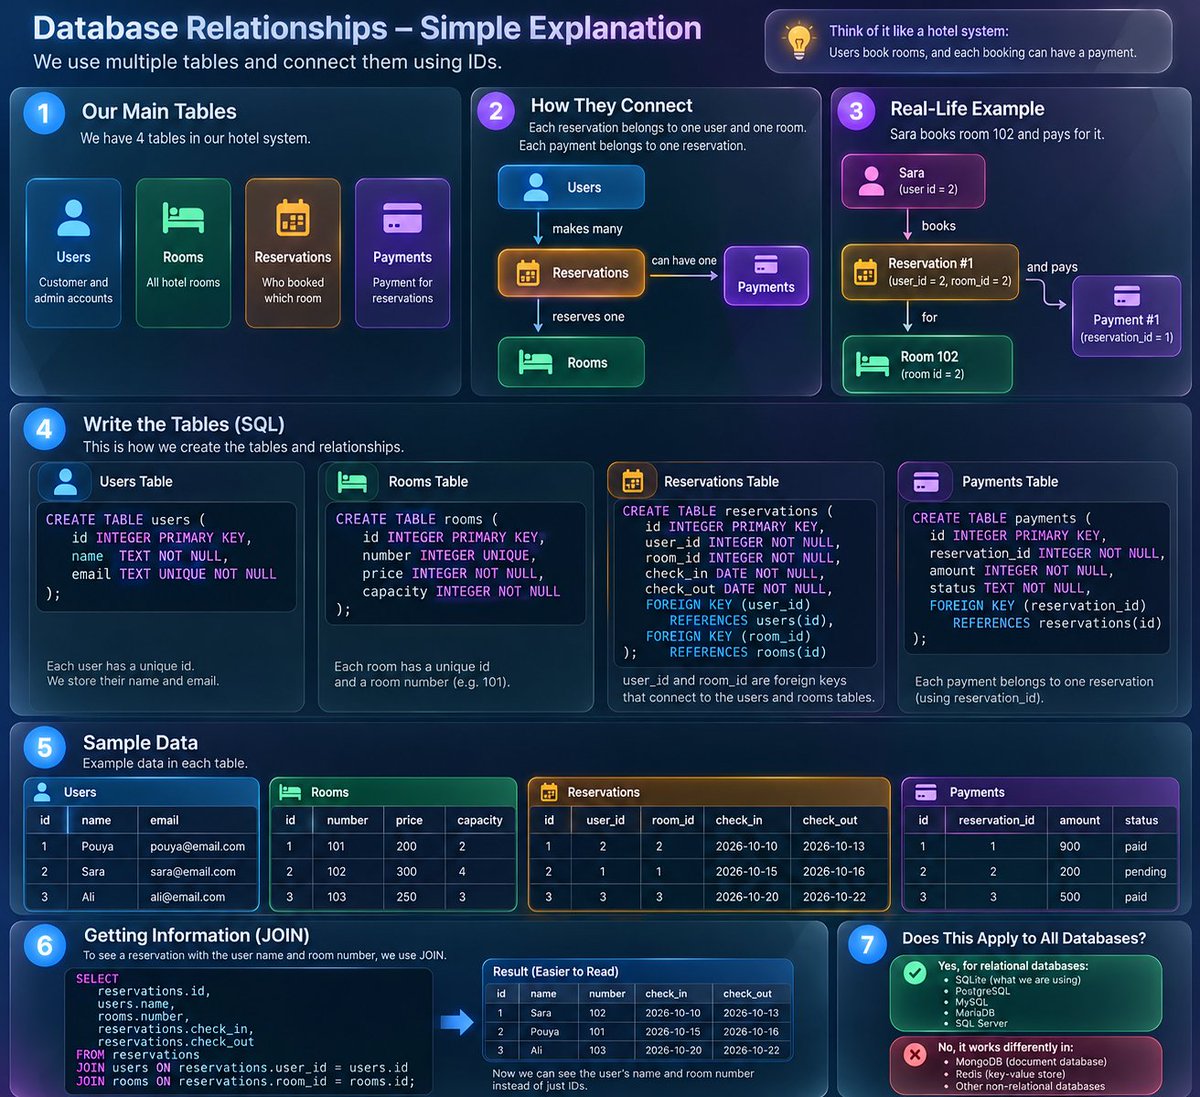Click the 'can have one' label before Payments
The height and width of the screenshot is (1097, 1200).
pos(684,261)
